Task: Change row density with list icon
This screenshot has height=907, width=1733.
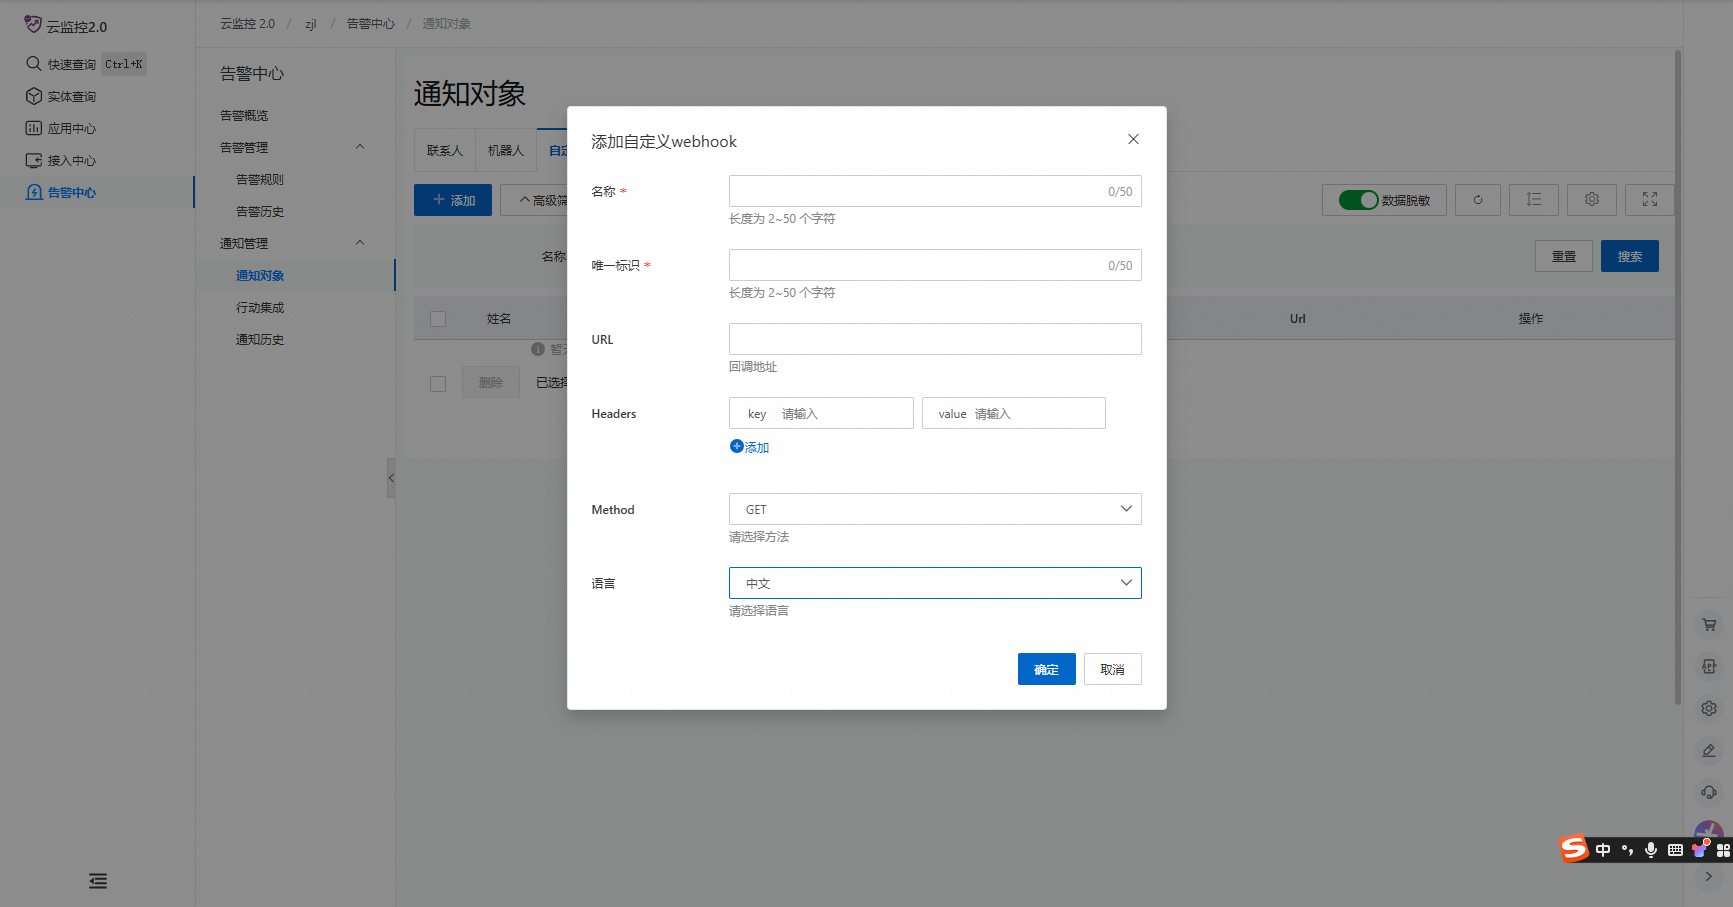Action: [x=1534, y=200]
